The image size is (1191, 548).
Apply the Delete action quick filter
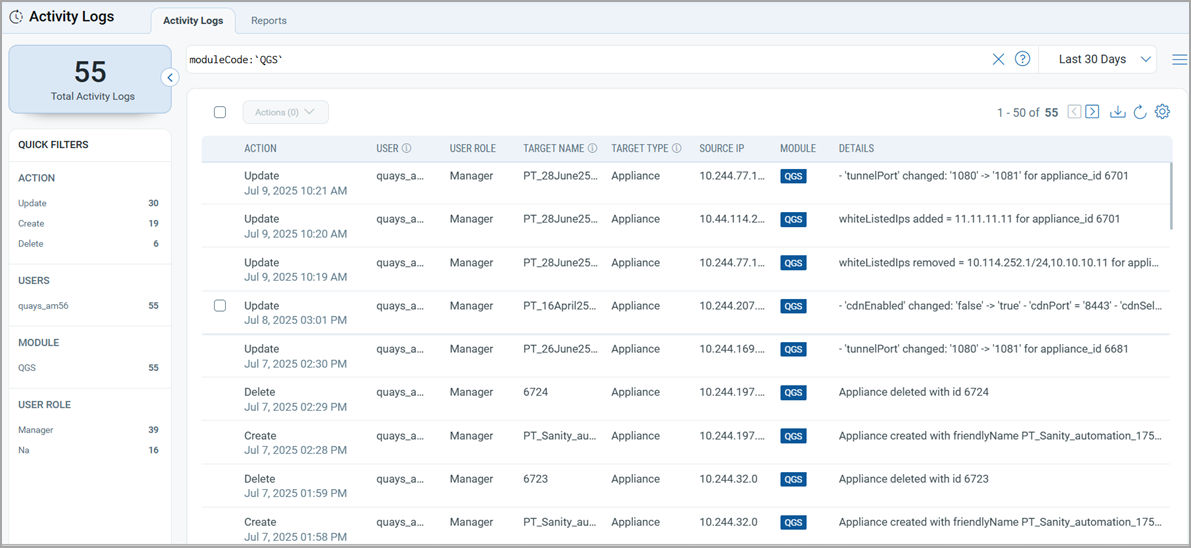pos(31,244)
